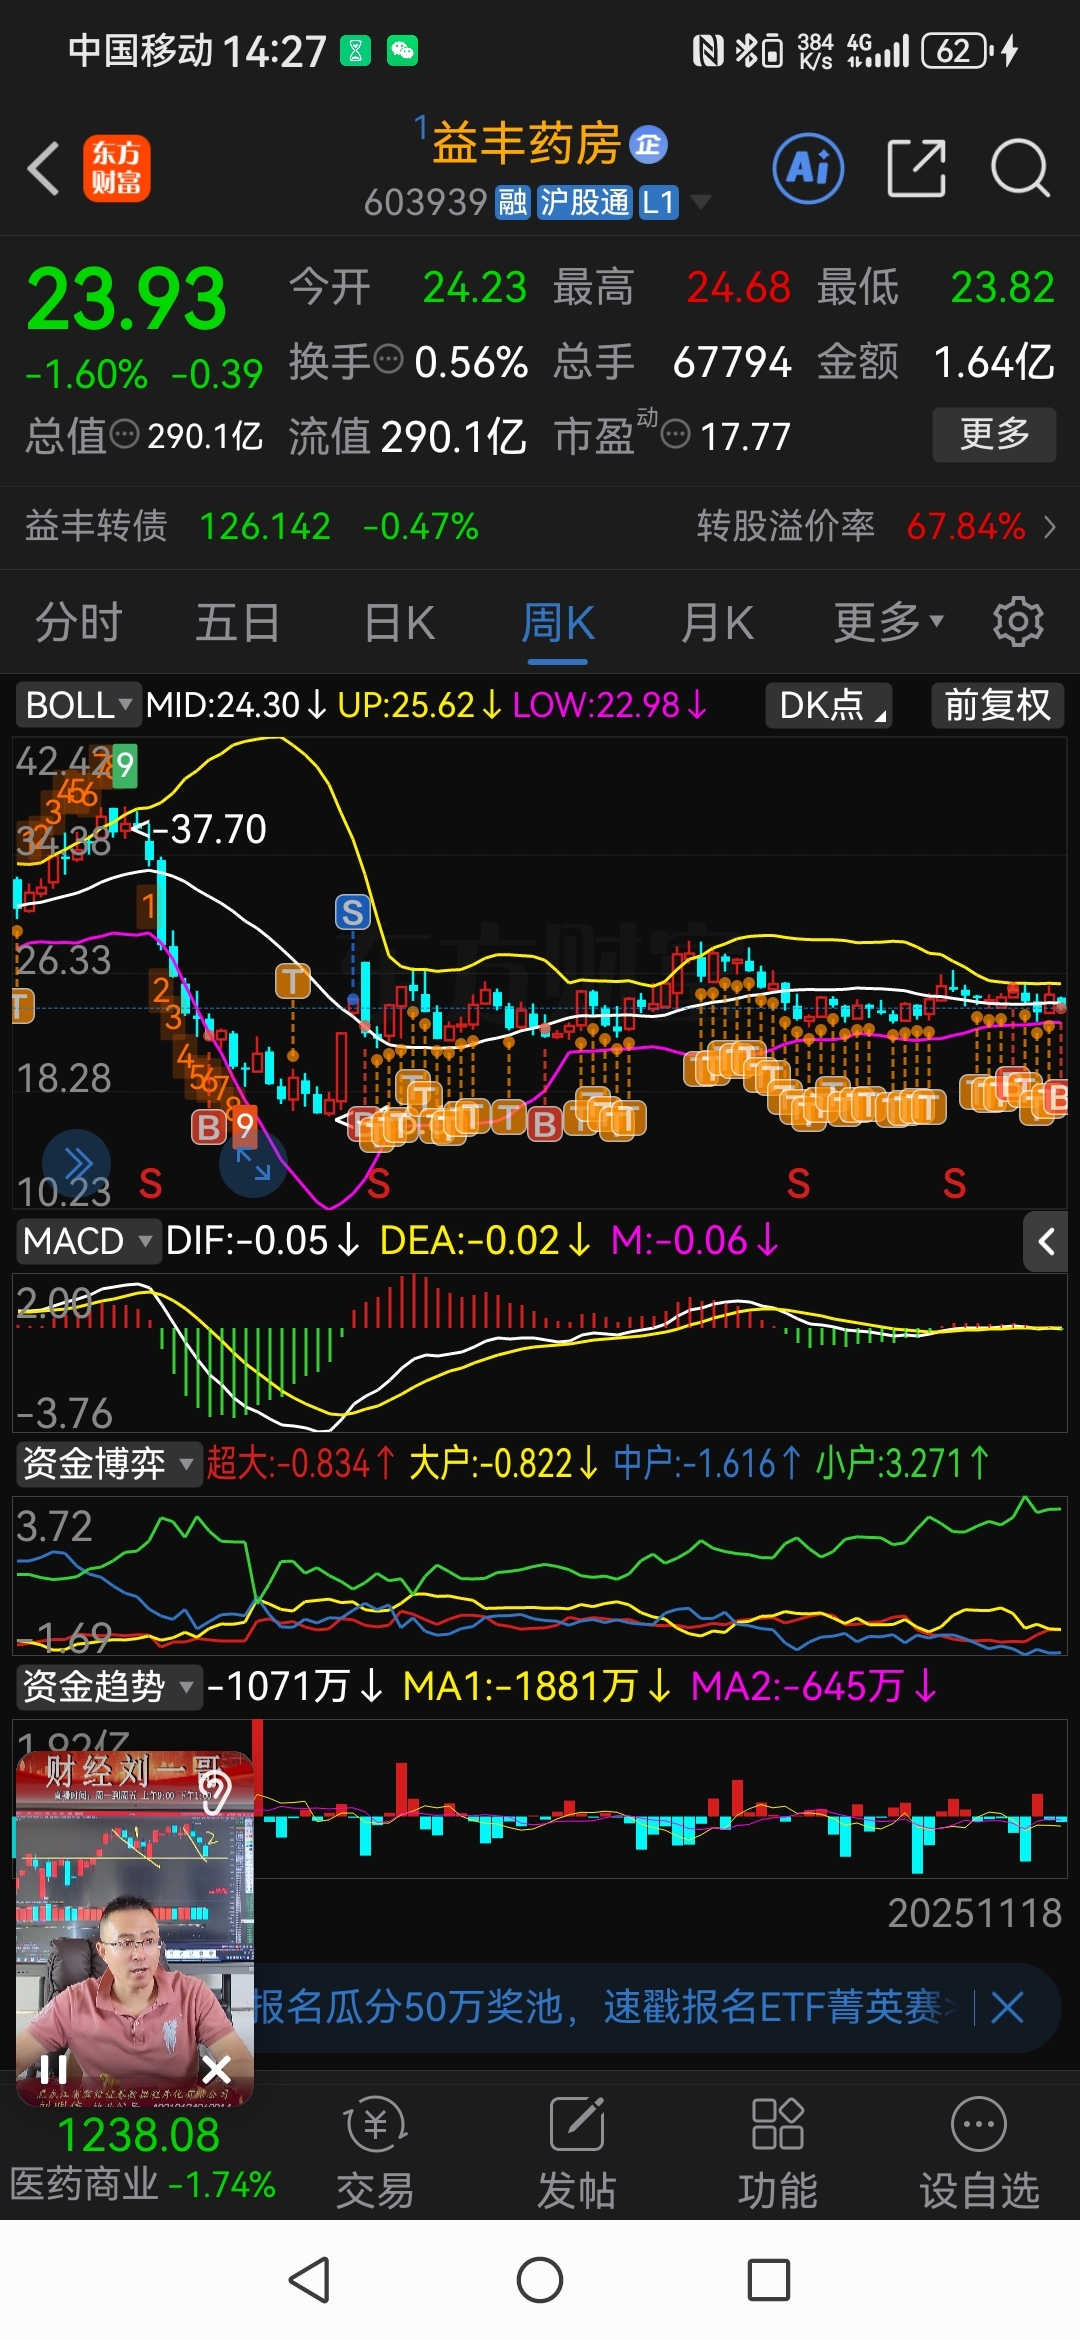
Task: Tap the enterprise badge beside 益丰药房
Action: coord(648,145)
